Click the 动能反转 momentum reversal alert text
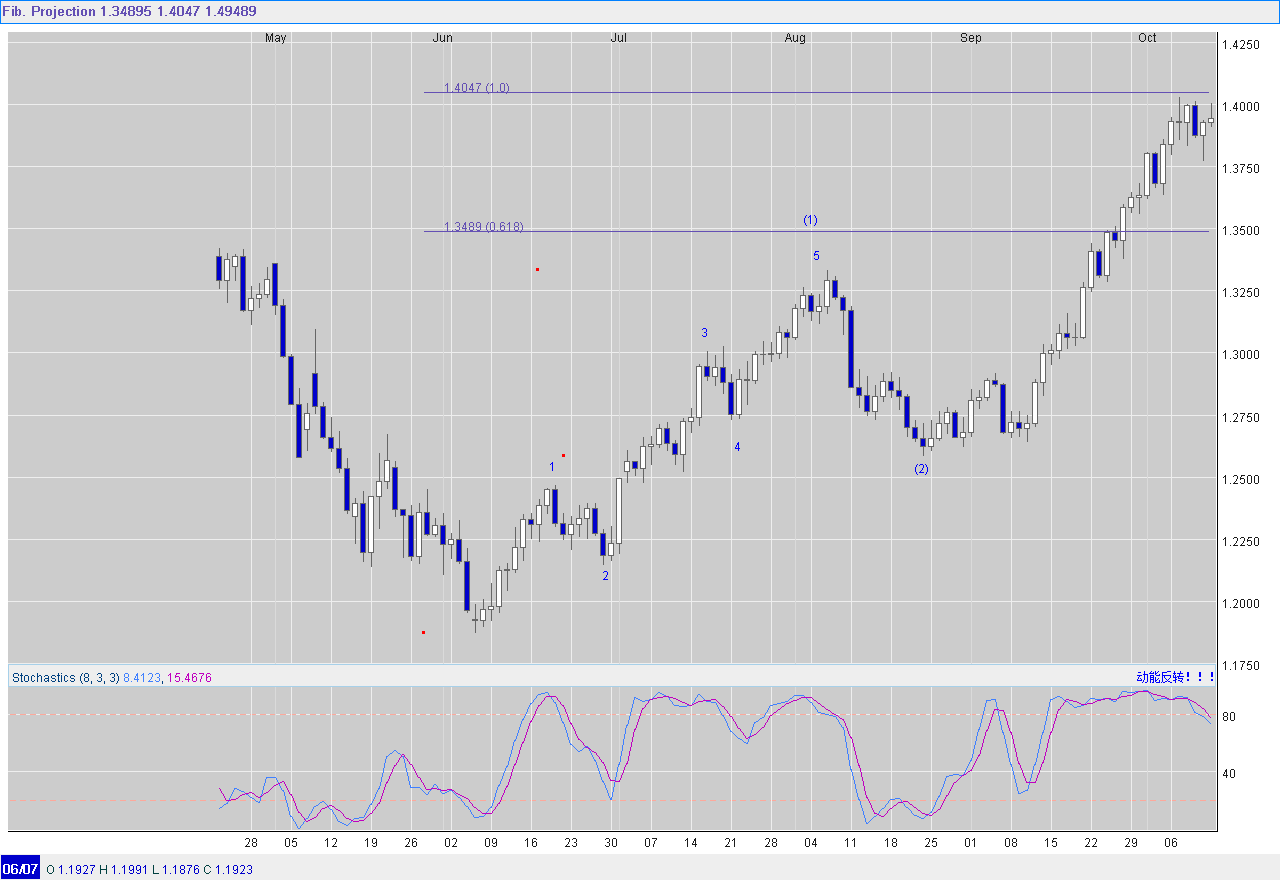1280x880 pixels. point(1175,677)
